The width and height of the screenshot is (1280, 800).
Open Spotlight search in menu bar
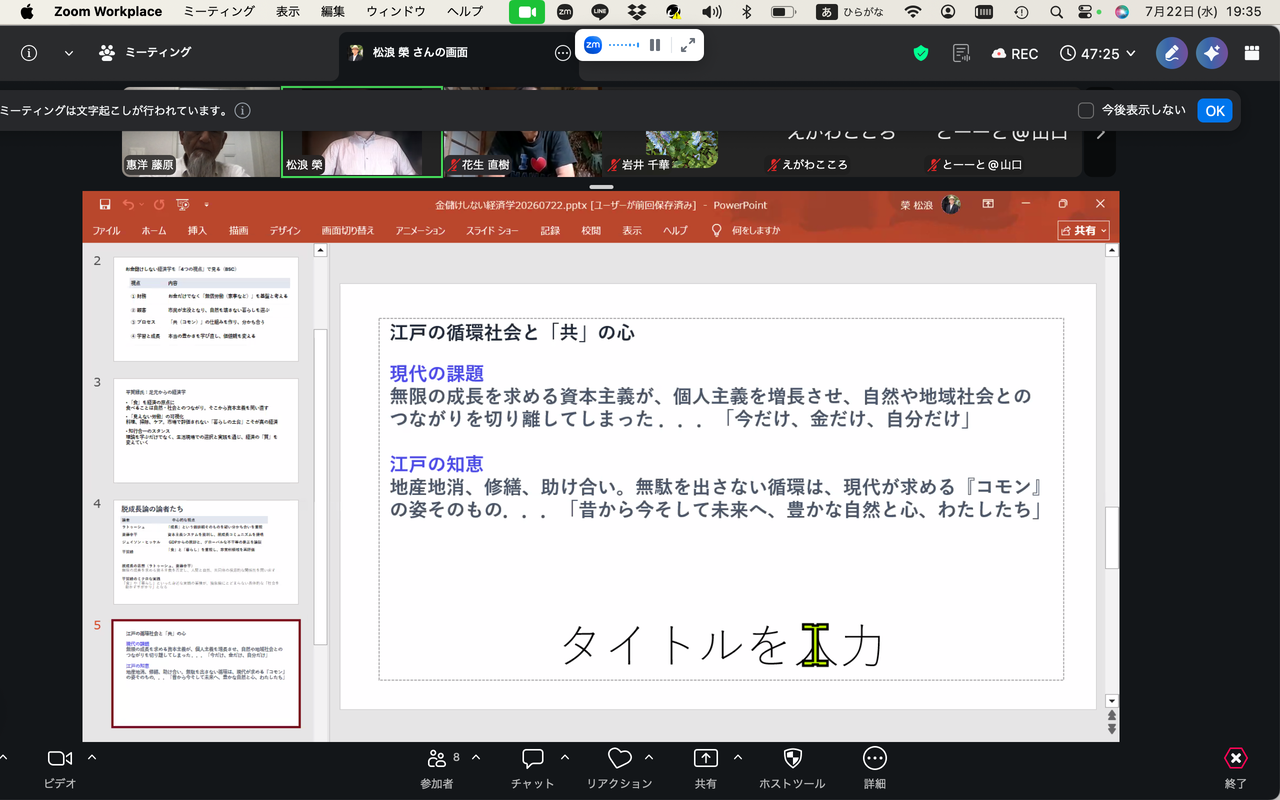(x=1058, y=12)
